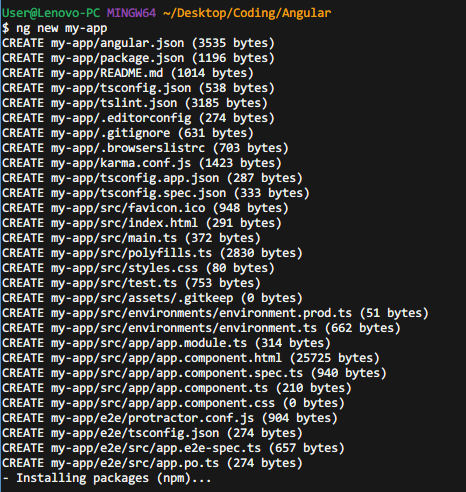
Task: Click the my-app/README.md line
Action: (128, 73)
